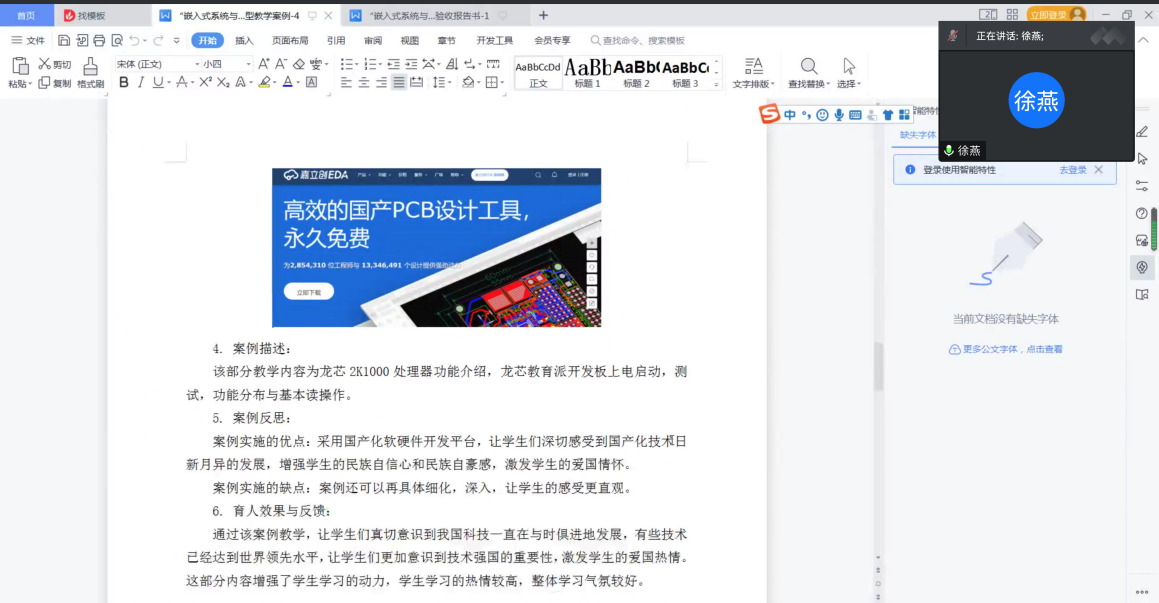1159x603 pixels.
Task: Click the Save icon in quick access bar
Action: [x=64, y=40]
